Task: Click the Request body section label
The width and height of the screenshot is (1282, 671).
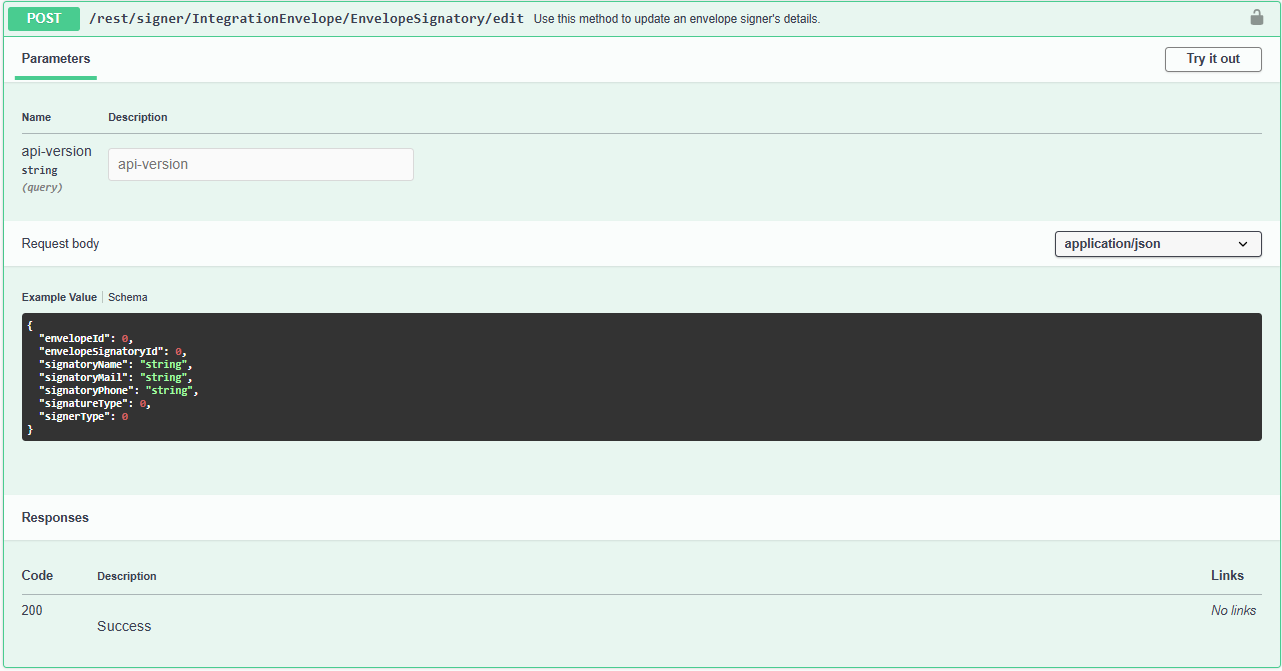Action: 60,244
